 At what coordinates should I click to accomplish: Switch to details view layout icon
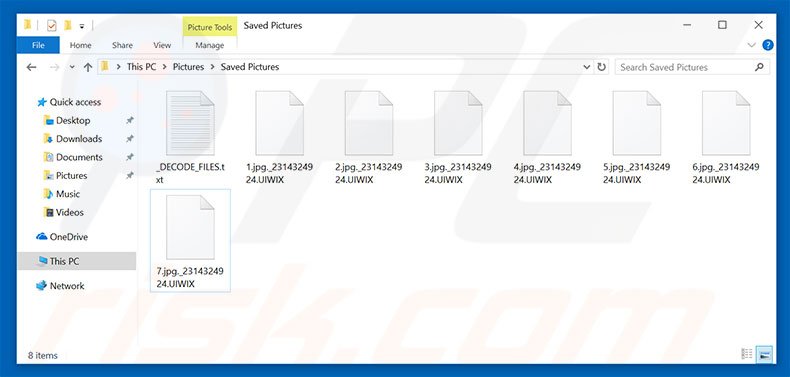tap(747, 354)
